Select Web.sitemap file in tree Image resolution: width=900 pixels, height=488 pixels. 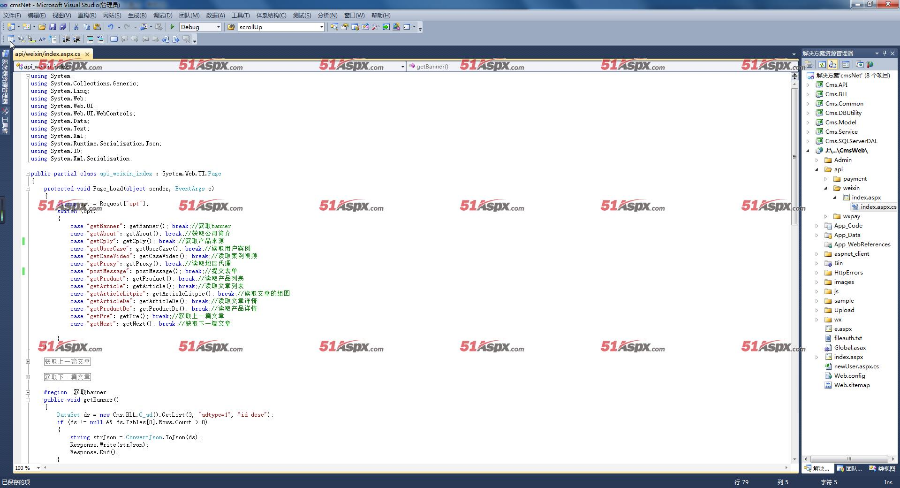click(x=852, y=385)
